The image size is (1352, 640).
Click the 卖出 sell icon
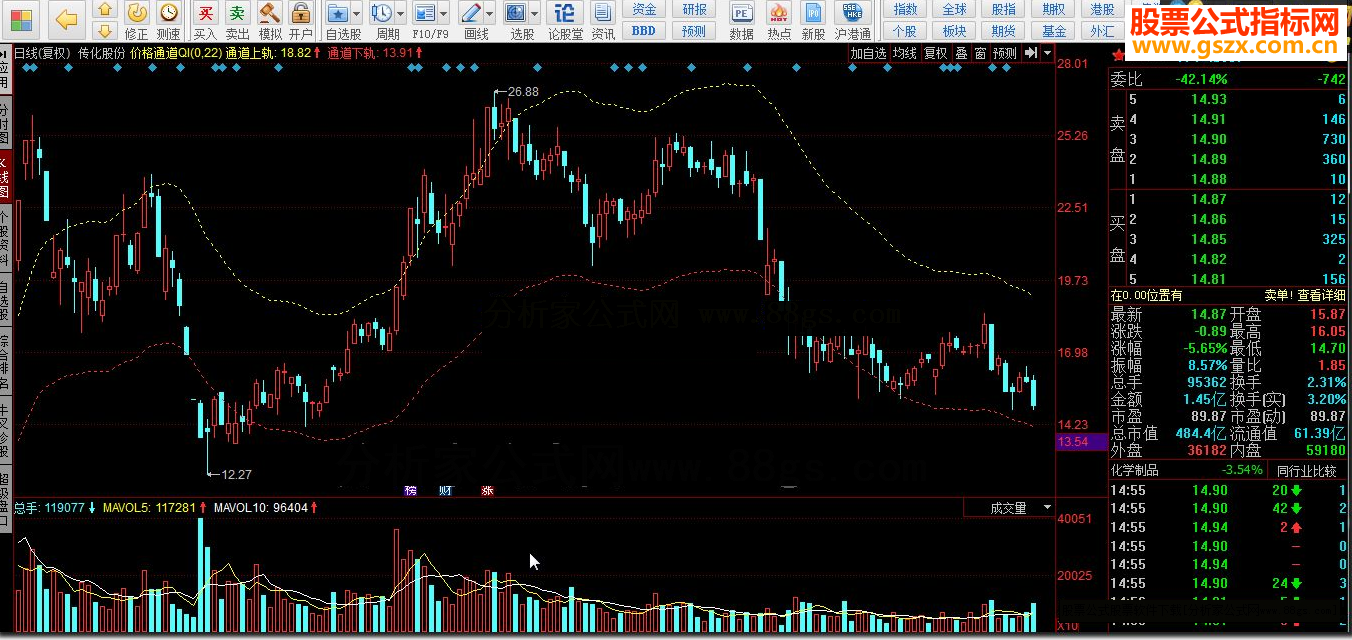[237, 13]
